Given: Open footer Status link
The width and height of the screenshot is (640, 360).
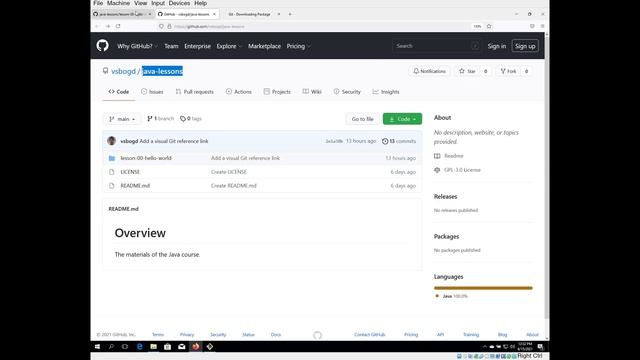Looking at the screenshot, I should 249,335.
